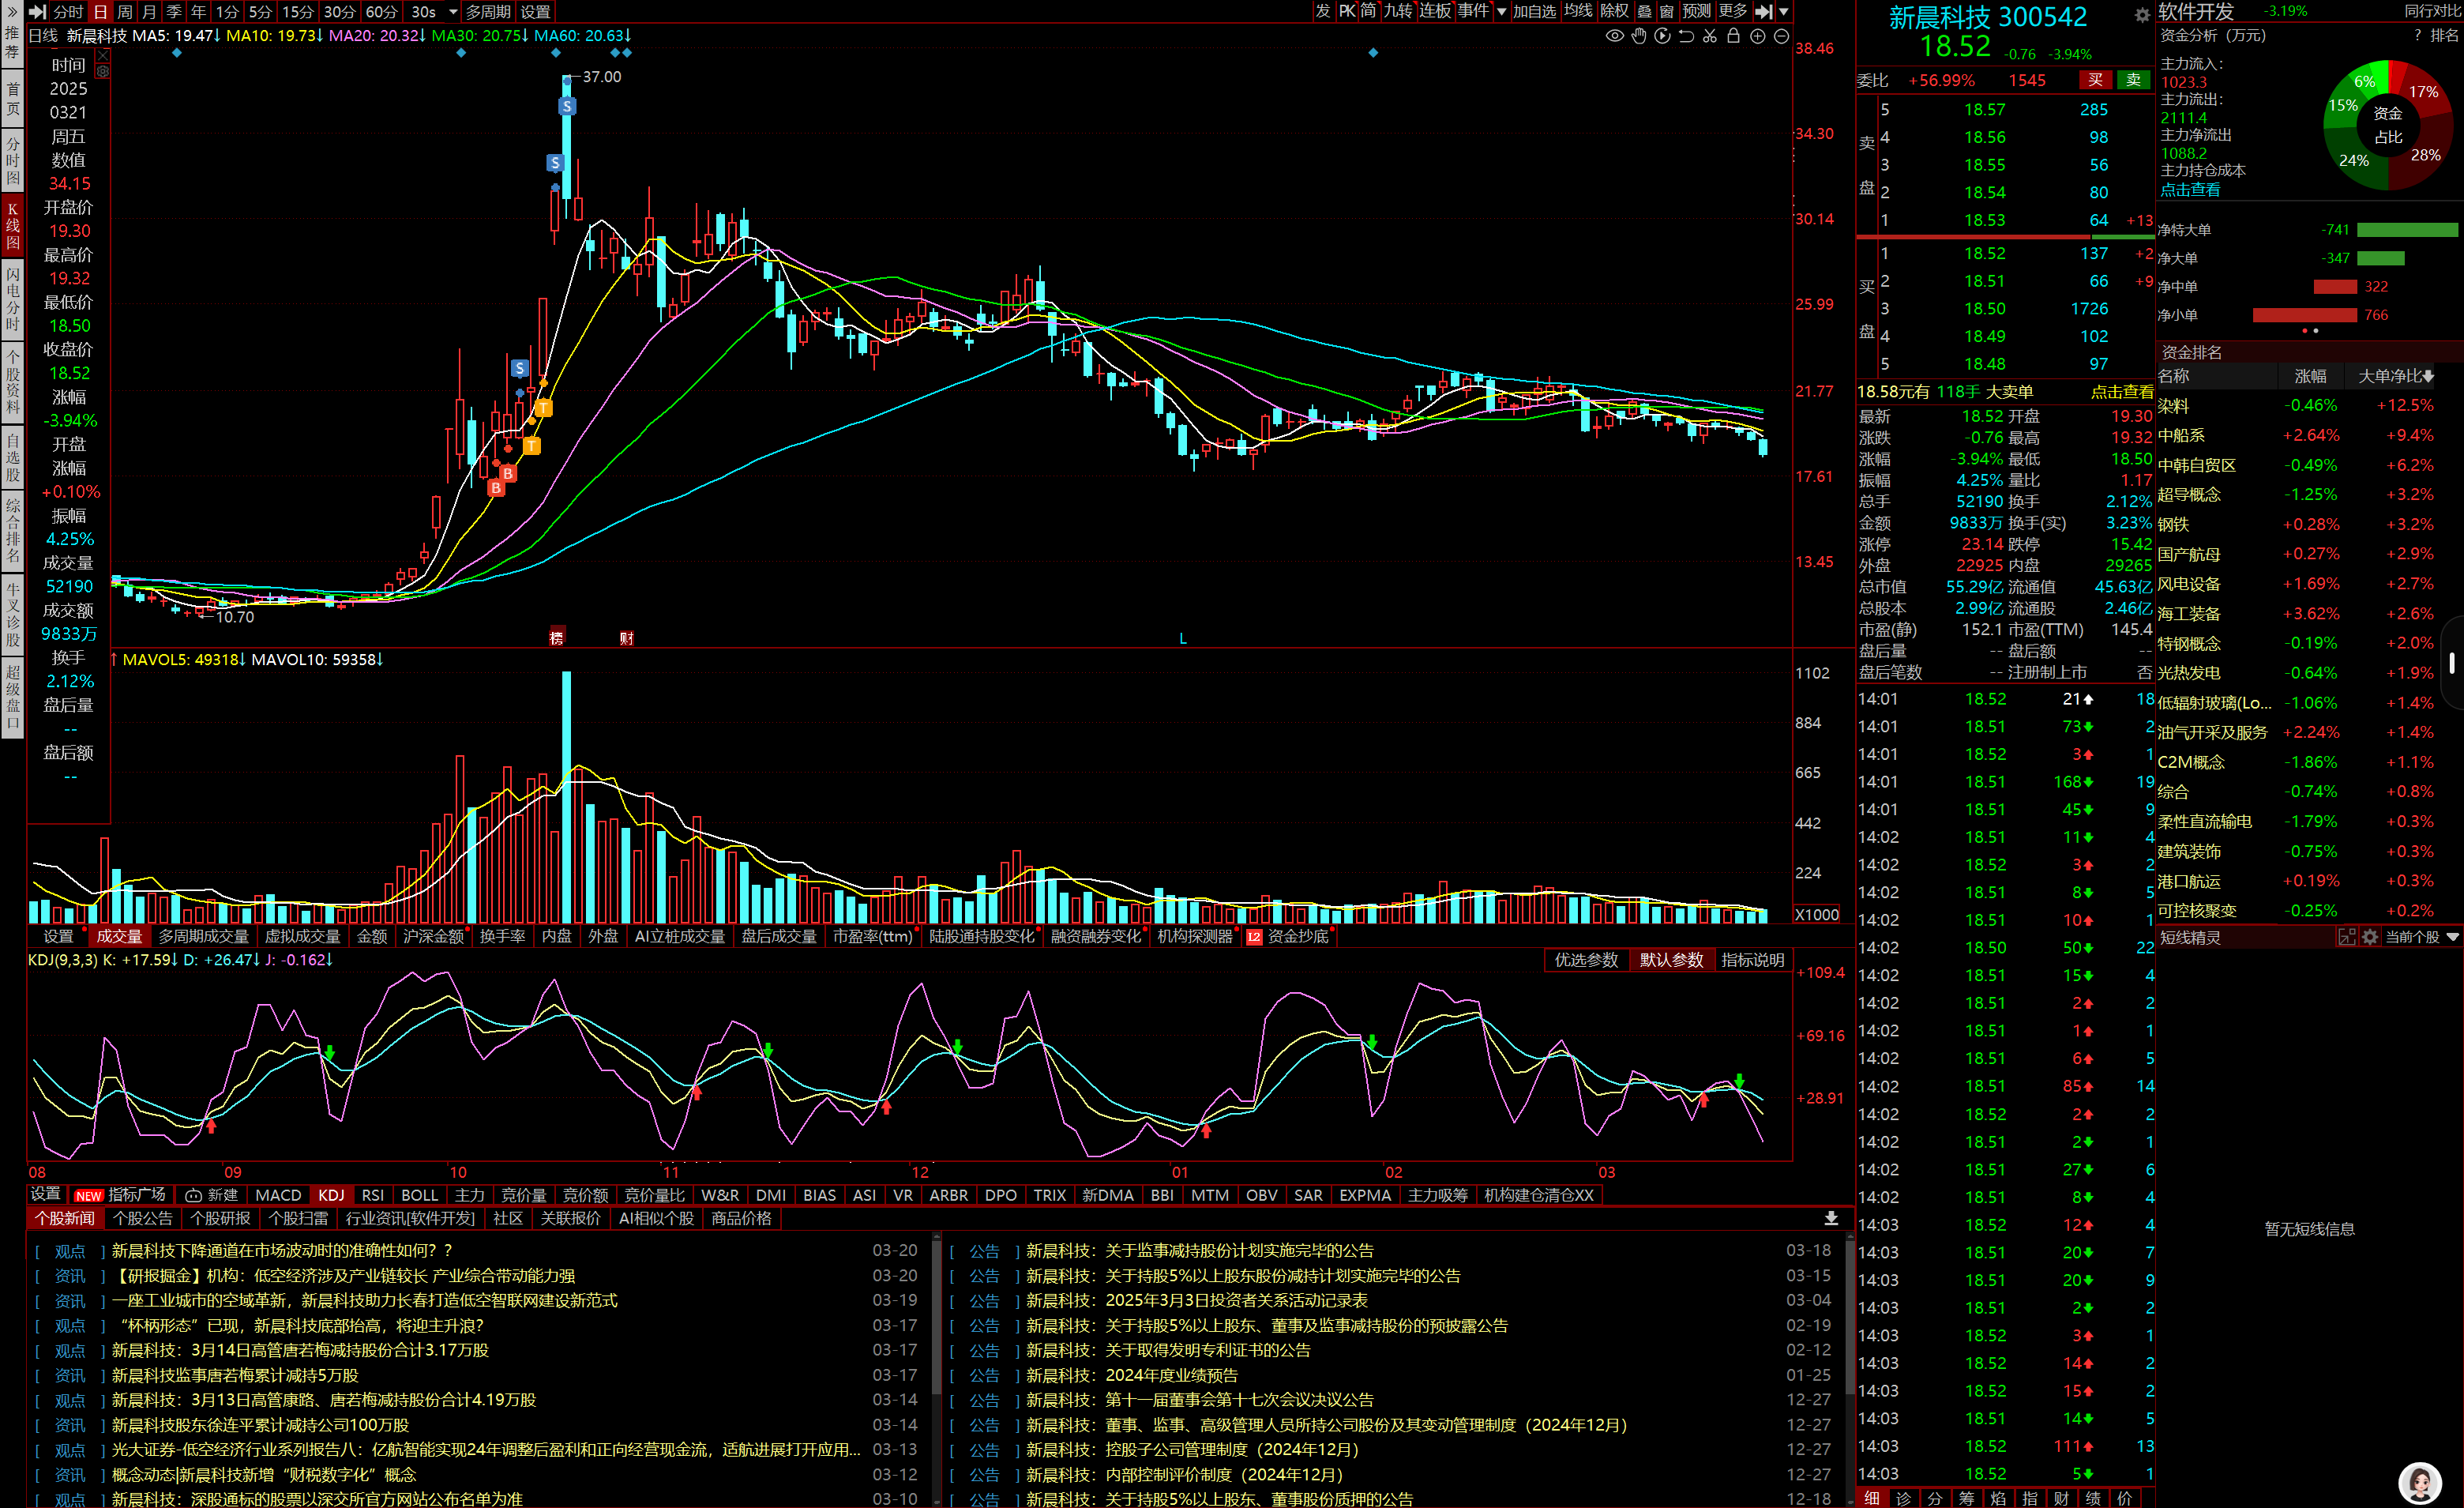This screenshot has width=2464, height=1508.
Task: Expand the 30s period dropdown arrow
Action: (x=453, y=12)
